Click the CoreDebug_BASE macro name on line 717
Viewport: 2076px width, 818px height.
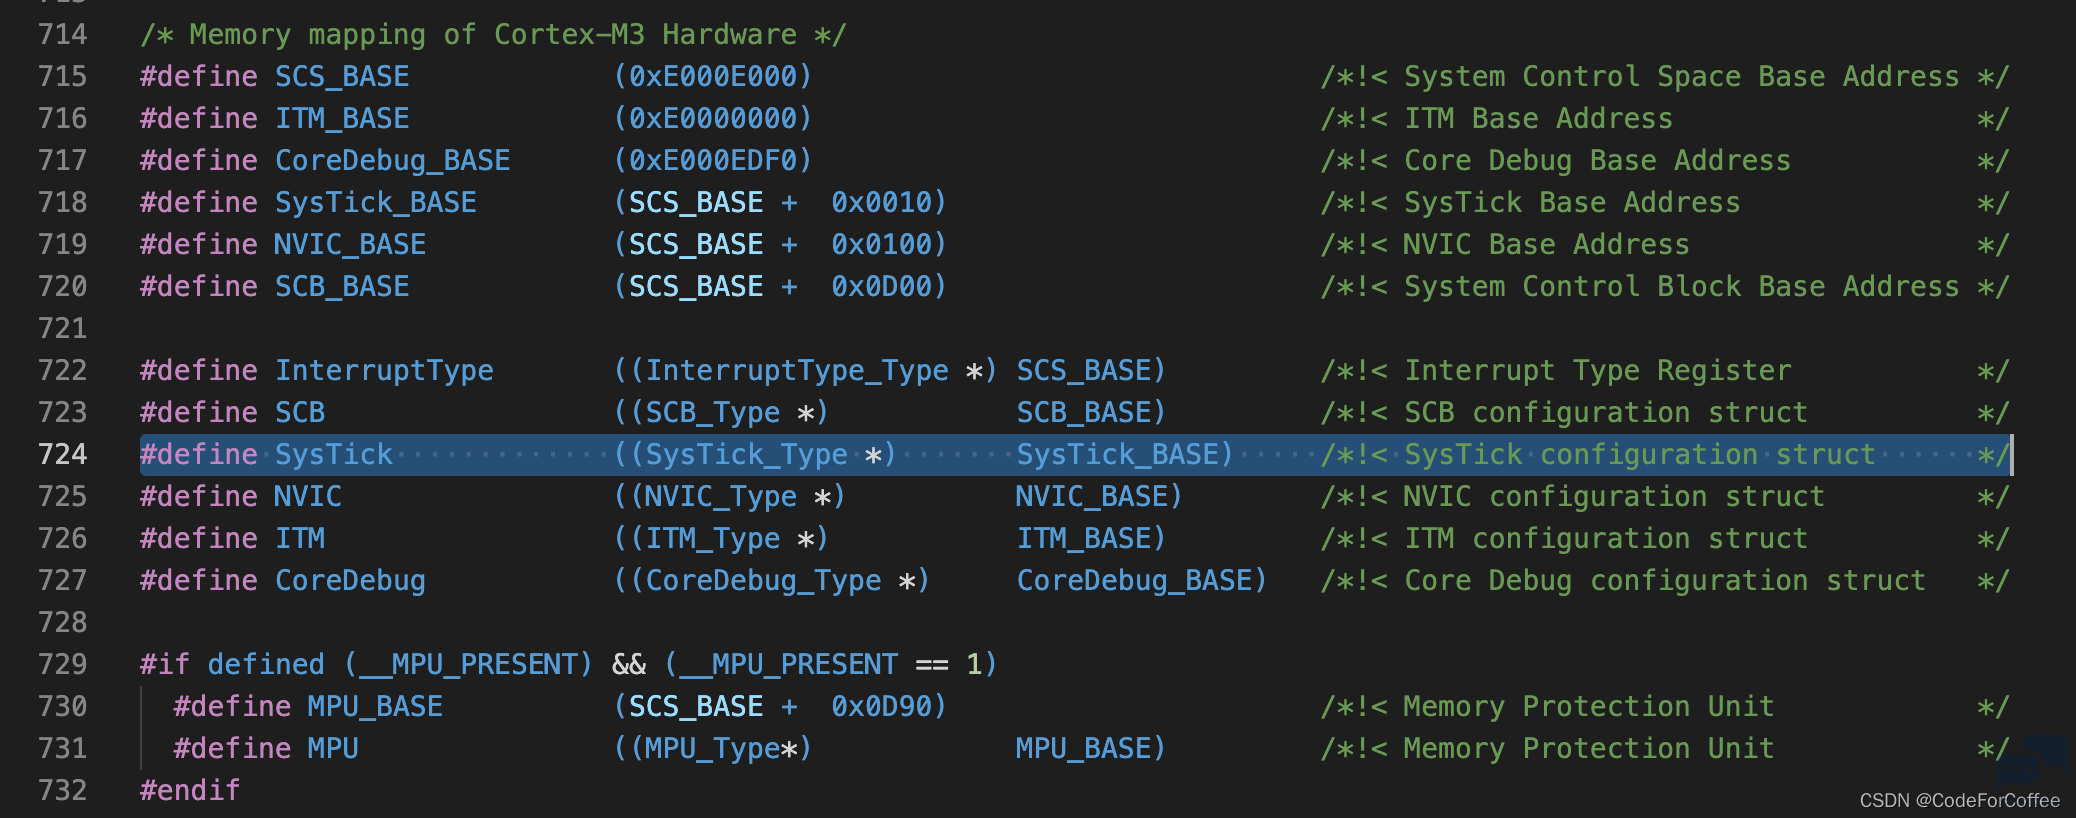[x=392, y=161]
